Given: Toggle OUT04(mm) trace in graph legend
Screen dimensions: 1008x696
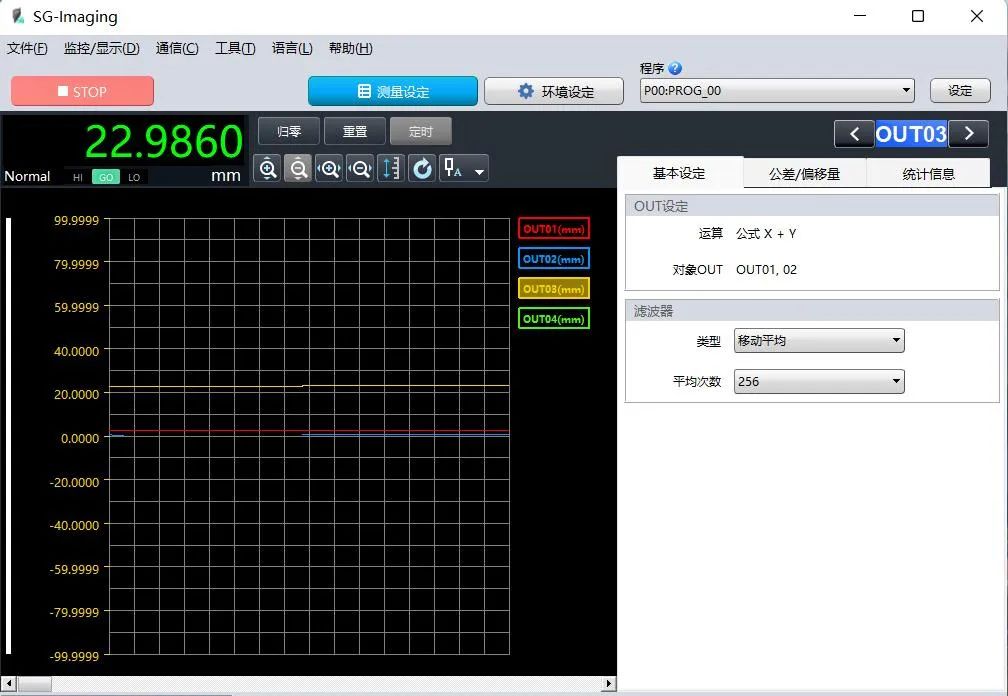Looking at the screenshot, I should (554, 319).
